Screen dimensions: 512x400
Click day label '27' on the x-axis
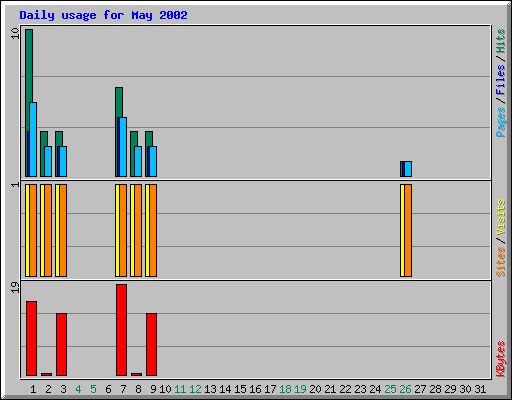point(420,389)
